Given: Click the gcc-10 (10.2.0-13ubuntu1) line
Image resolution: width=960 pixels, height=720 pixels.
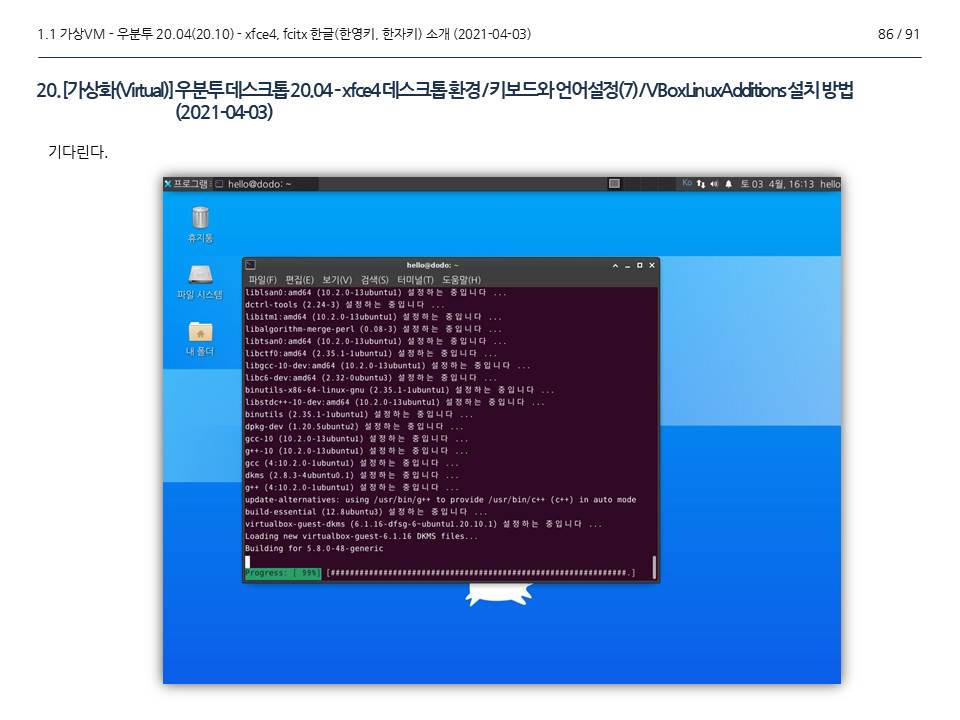Looking at the screenshot, I should coord(356,438).
